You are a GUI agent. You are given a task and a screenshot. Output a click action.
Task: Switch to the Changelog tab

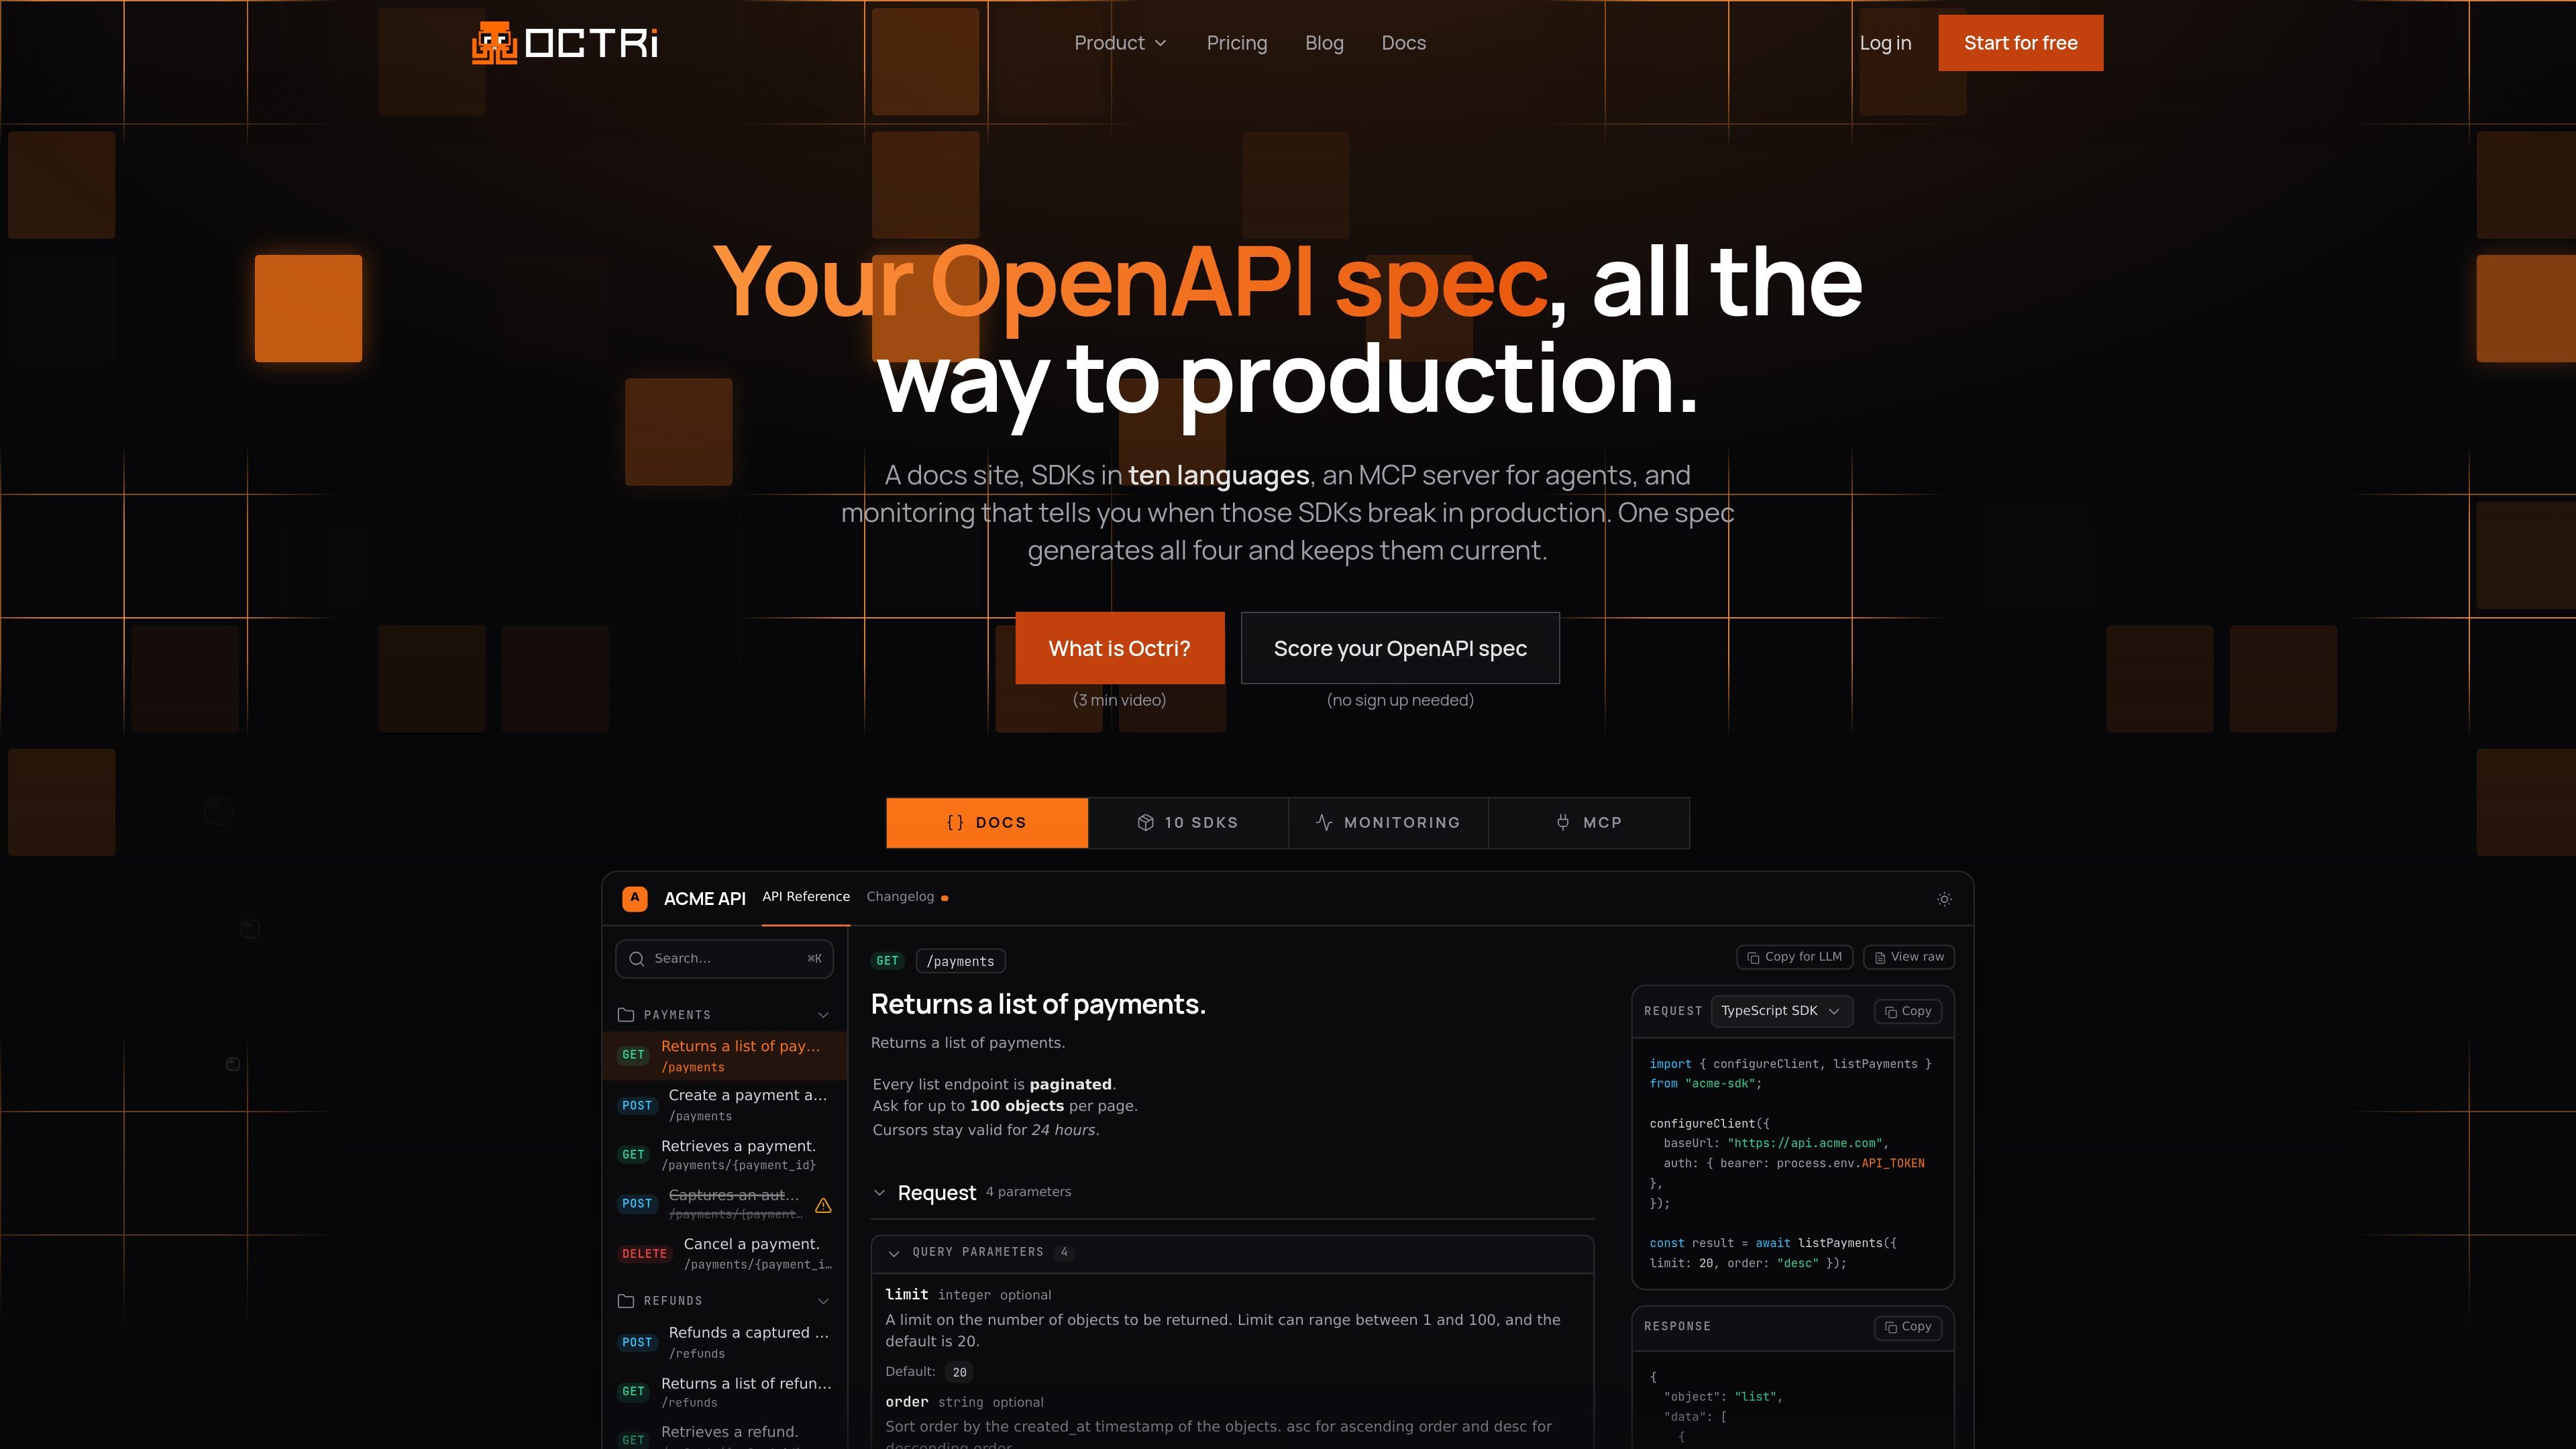(900, 897)
